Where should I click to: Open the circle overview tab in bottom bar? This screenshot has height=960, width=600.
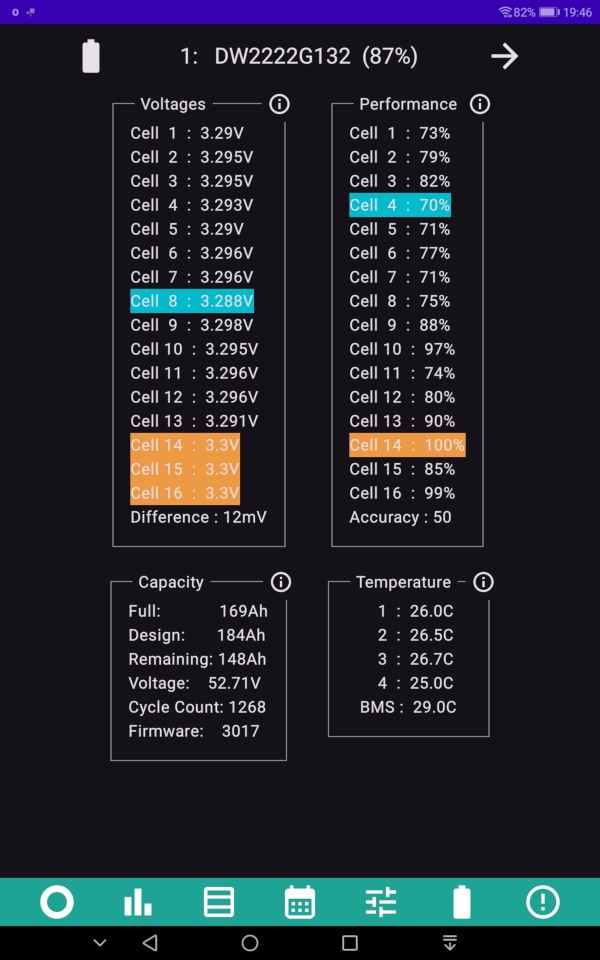57,902
